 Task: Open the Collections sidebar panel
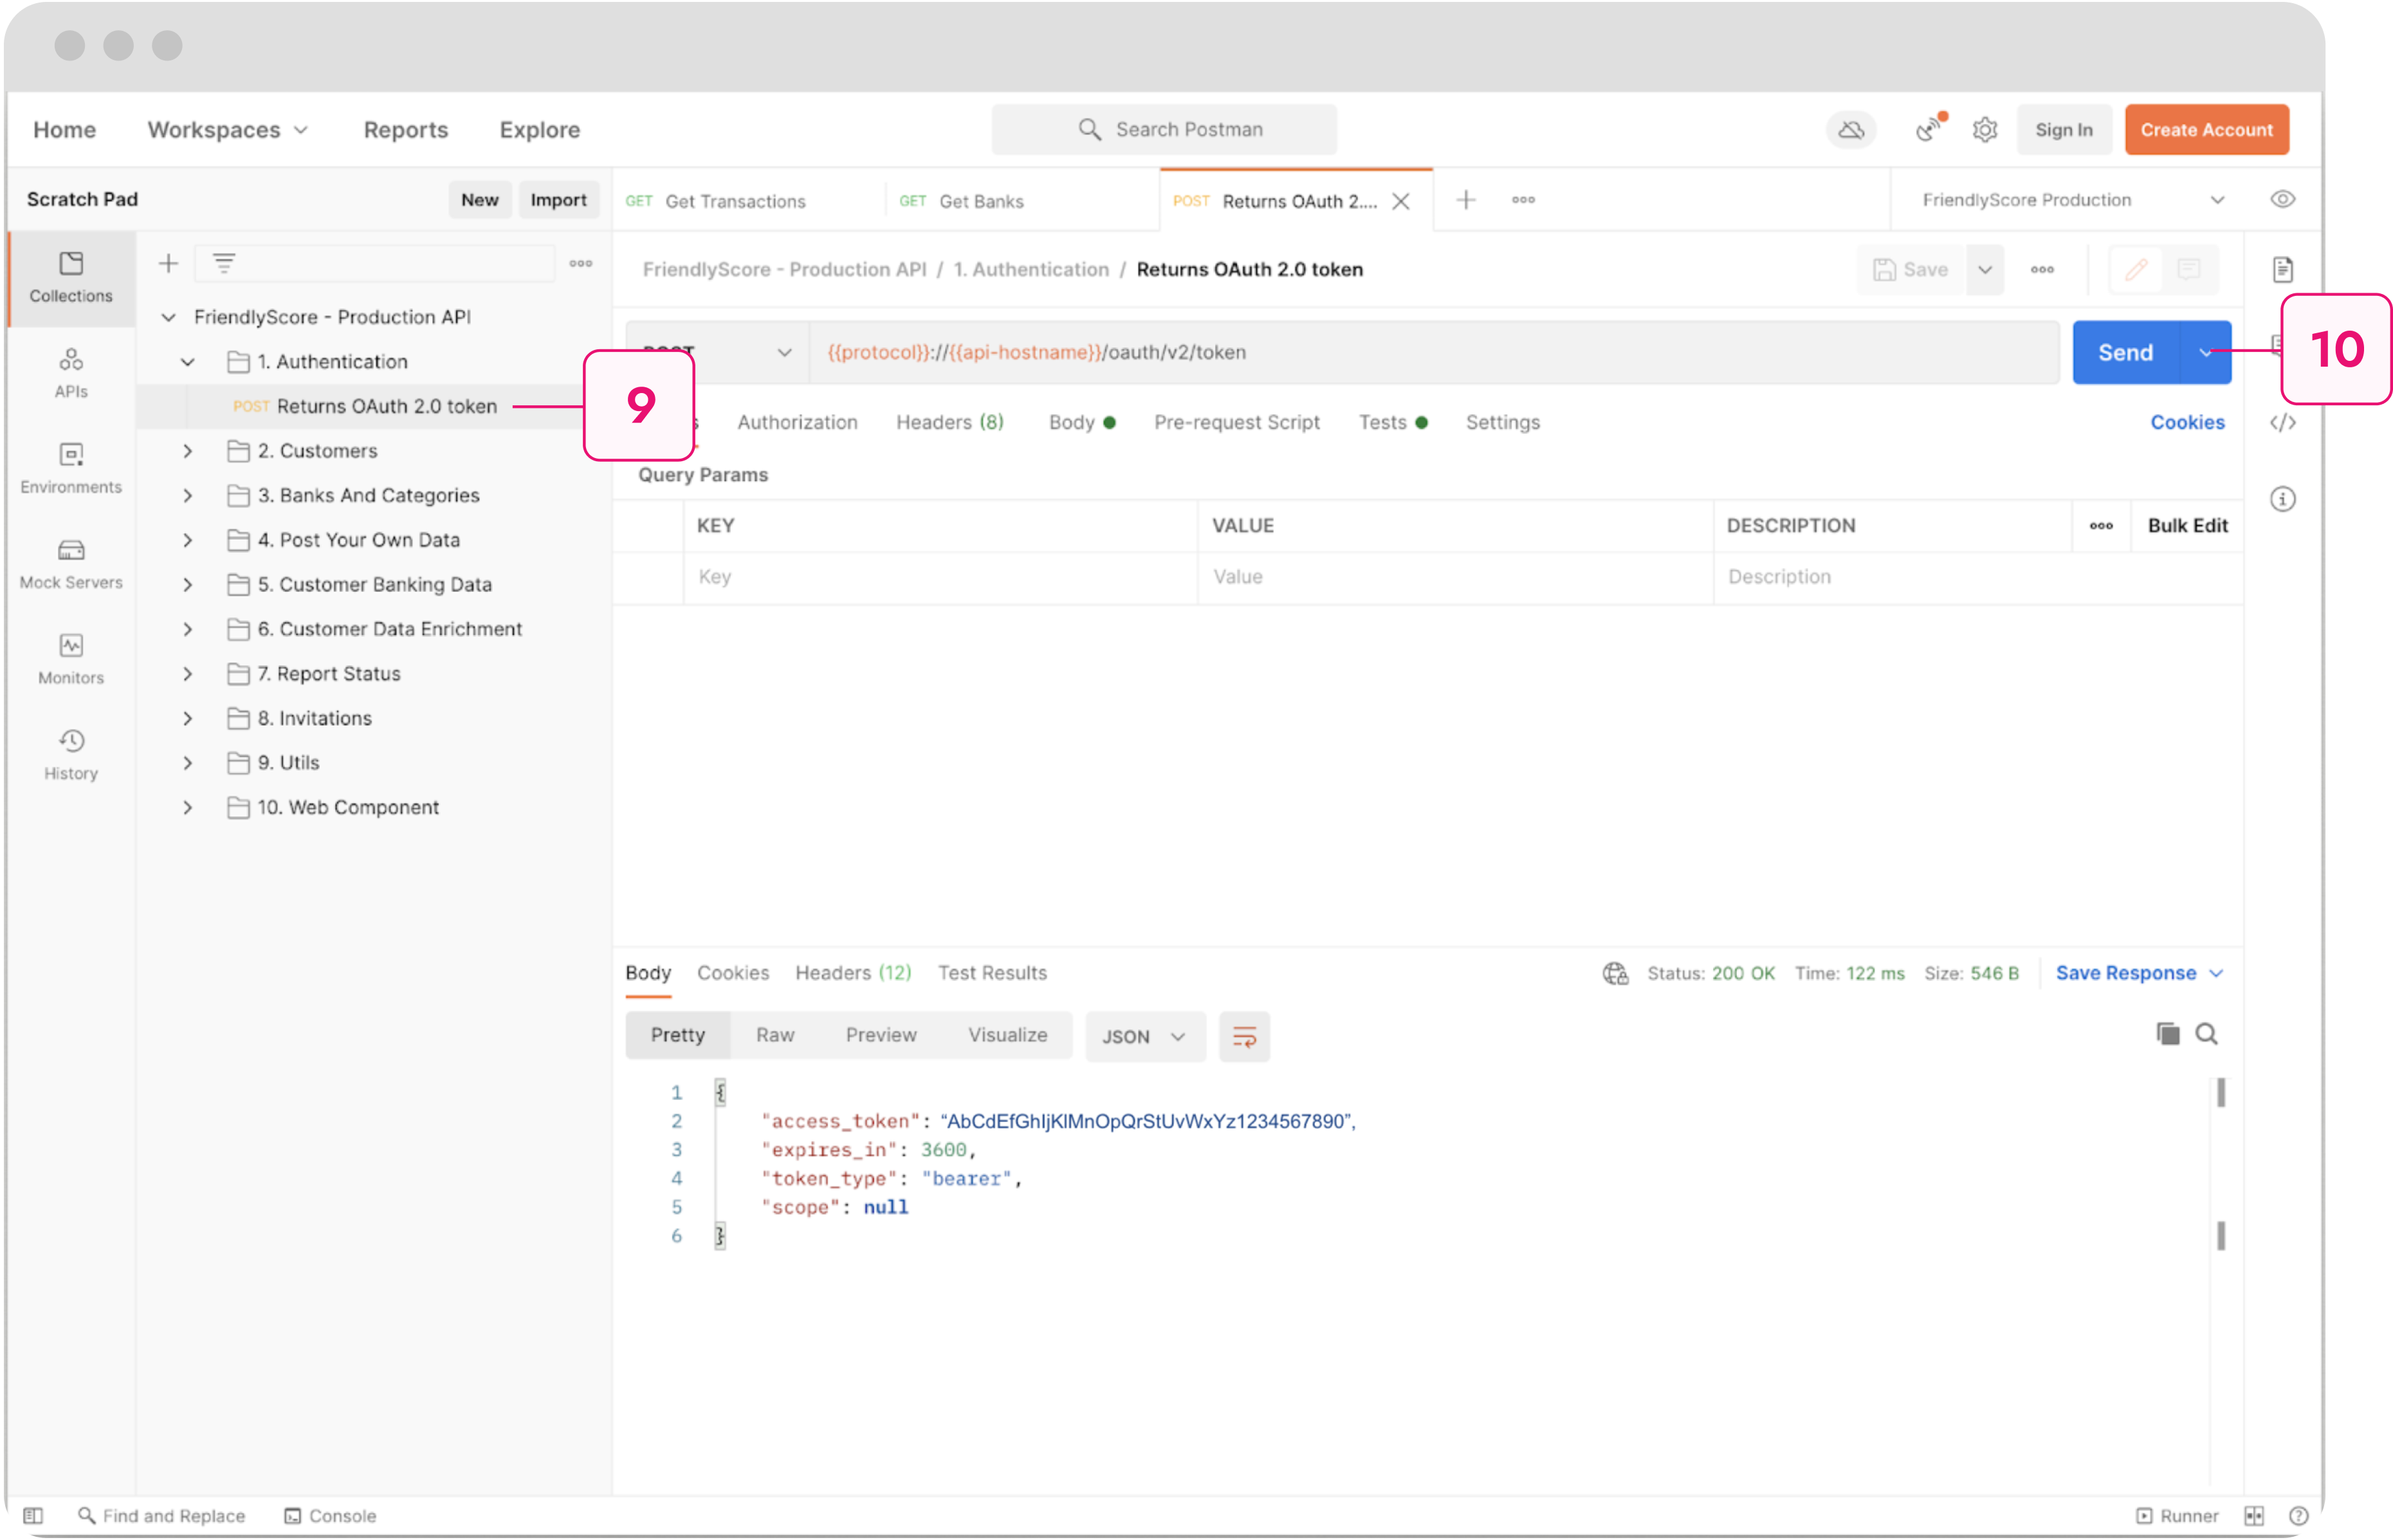pyautogui.click(x=71, y=277)
